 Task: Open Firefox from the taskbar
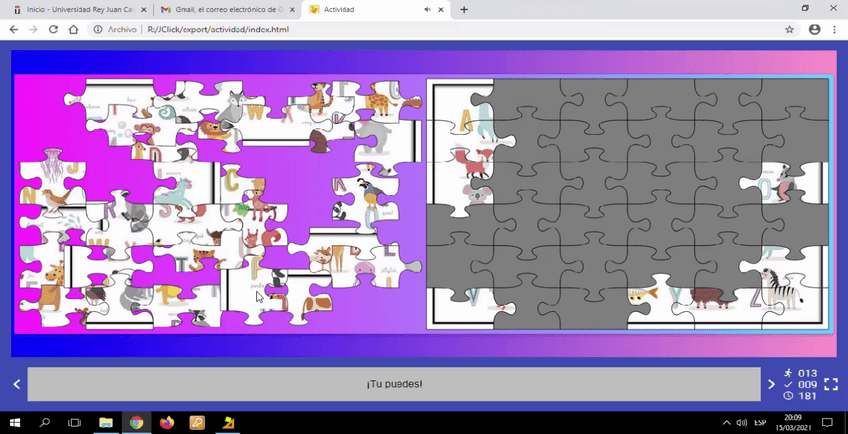click(167, 422)
